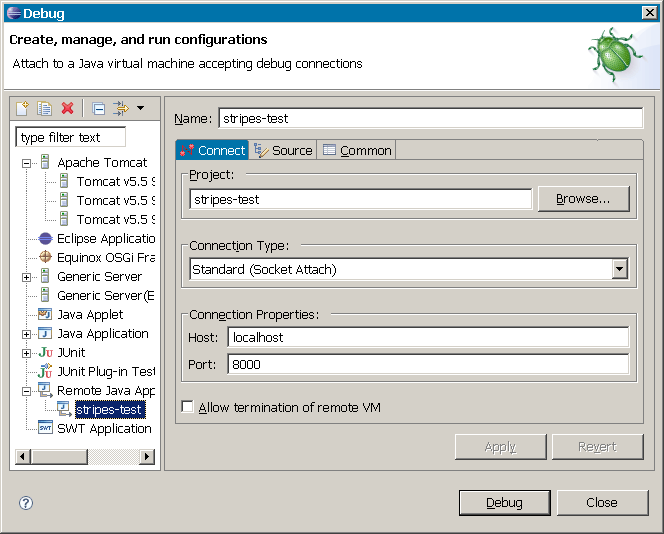Click the Source tab's icon

(x=261, y=150)
